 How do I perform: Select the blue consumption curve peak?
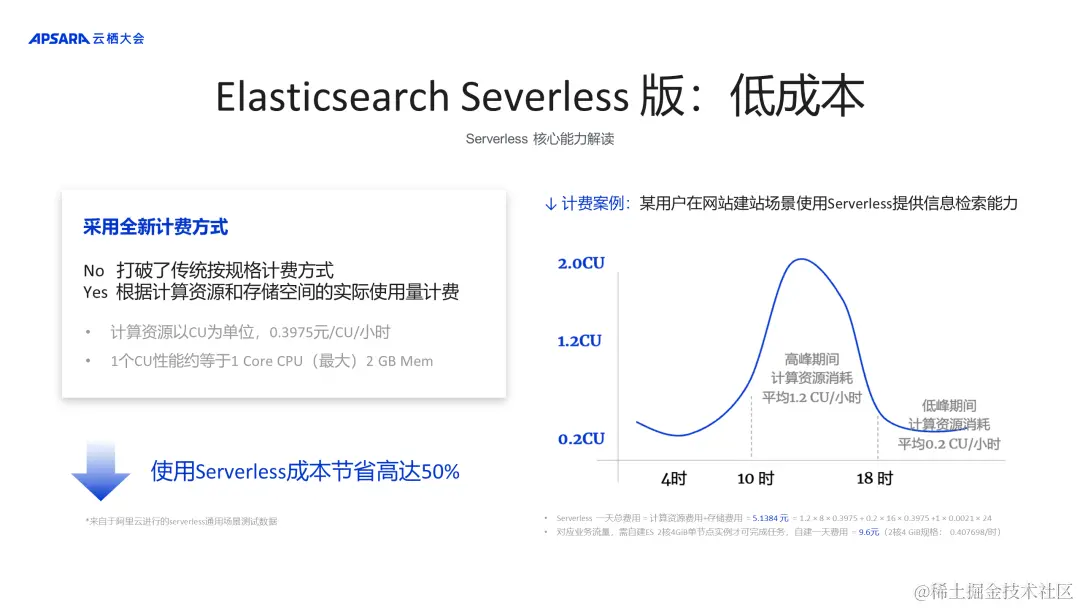pos(800,260)
